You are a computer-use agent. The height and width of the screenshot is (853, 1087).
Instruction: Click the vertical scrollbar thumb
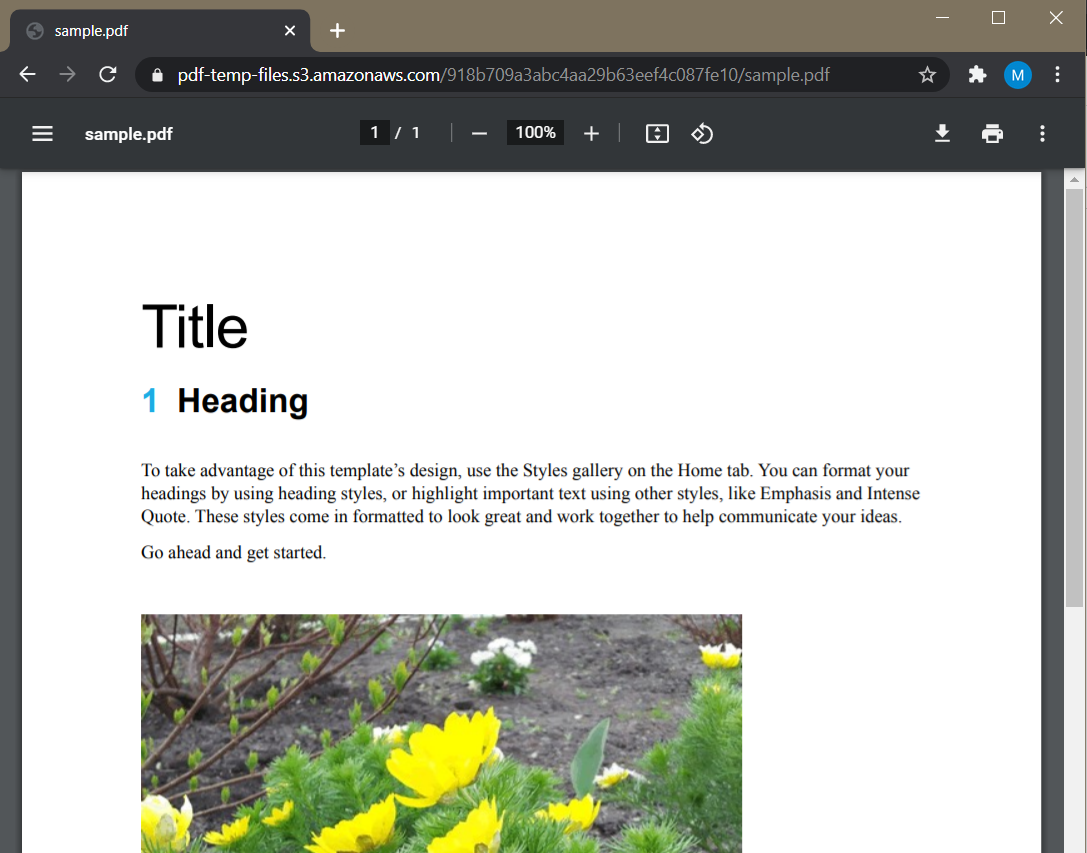[x=1074, y=398]
